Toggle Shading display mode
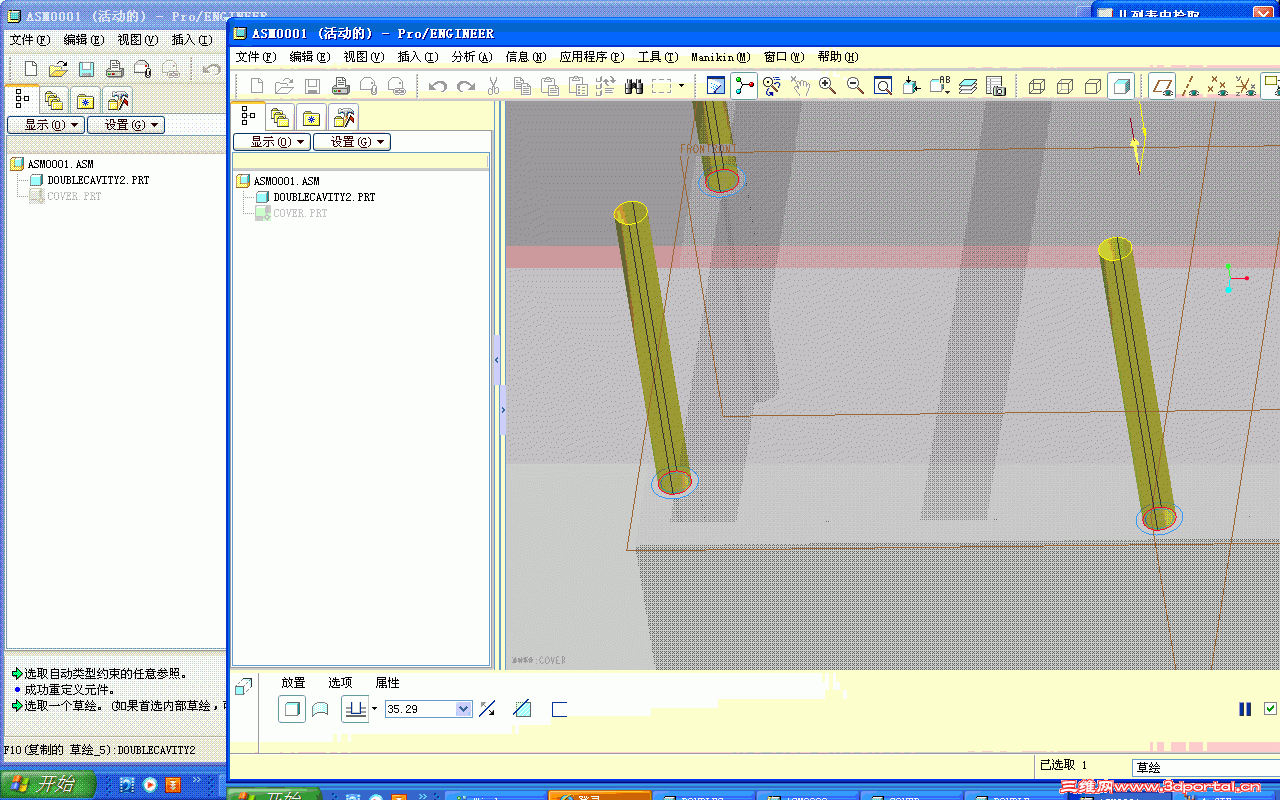The width and height of the screenshot is (1280, 800). pyautogui.click(x=1121, y=86)
